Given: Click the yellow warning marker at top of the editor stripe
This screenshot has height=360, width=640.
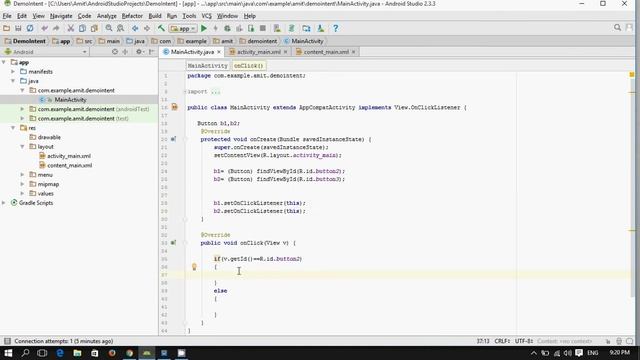Looking at the screenshot, I should point(632,75).
